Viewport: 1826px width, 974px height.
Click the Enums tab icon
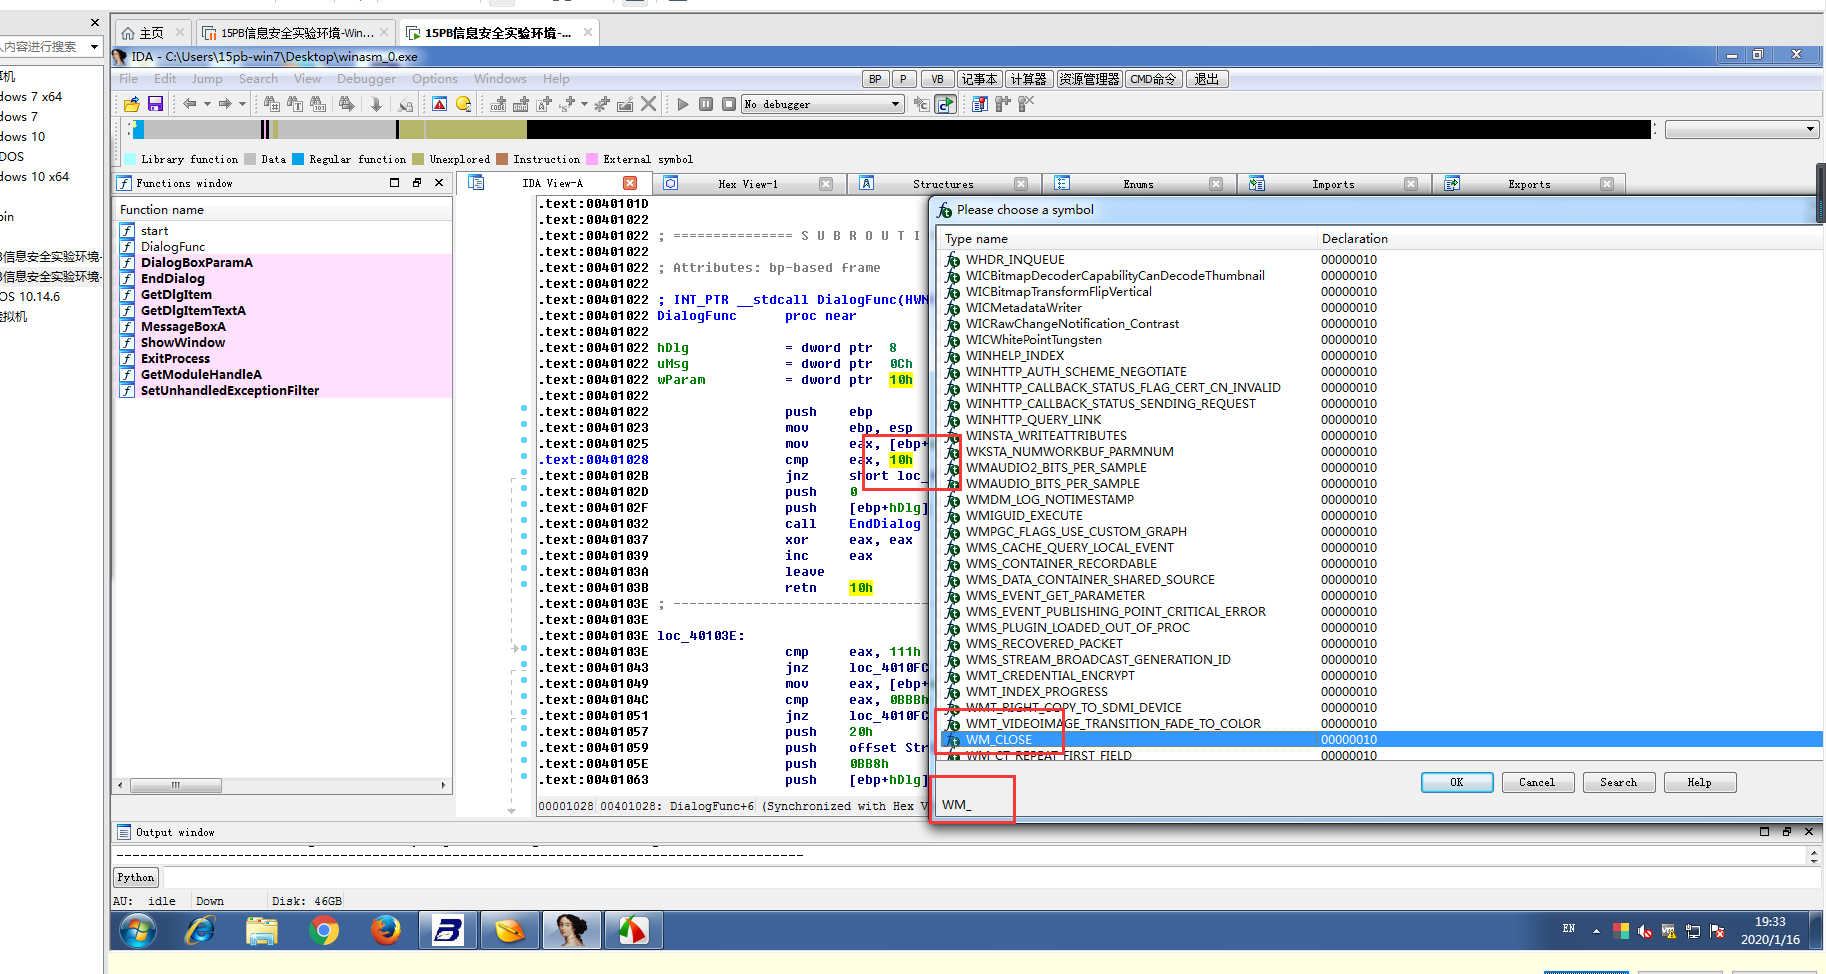(x=1062, y=183)
